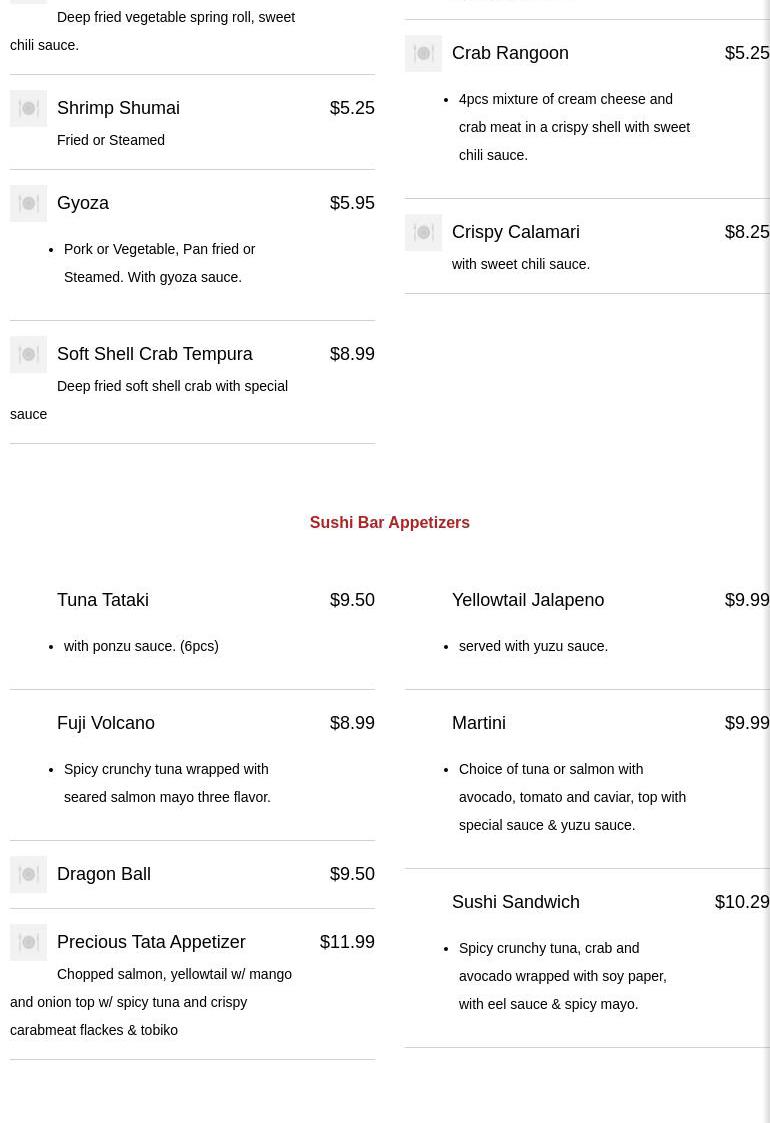Click the Soft Shell Crab Tempura icon
The image size is (770, 1123).
point(28,354)
